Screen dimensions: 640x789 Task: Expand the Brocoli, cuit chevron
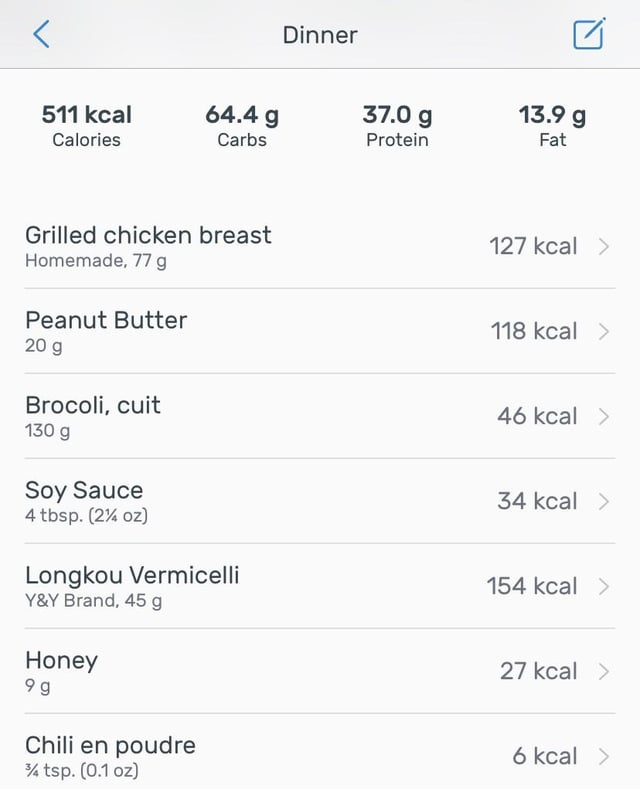coord(604,417)
